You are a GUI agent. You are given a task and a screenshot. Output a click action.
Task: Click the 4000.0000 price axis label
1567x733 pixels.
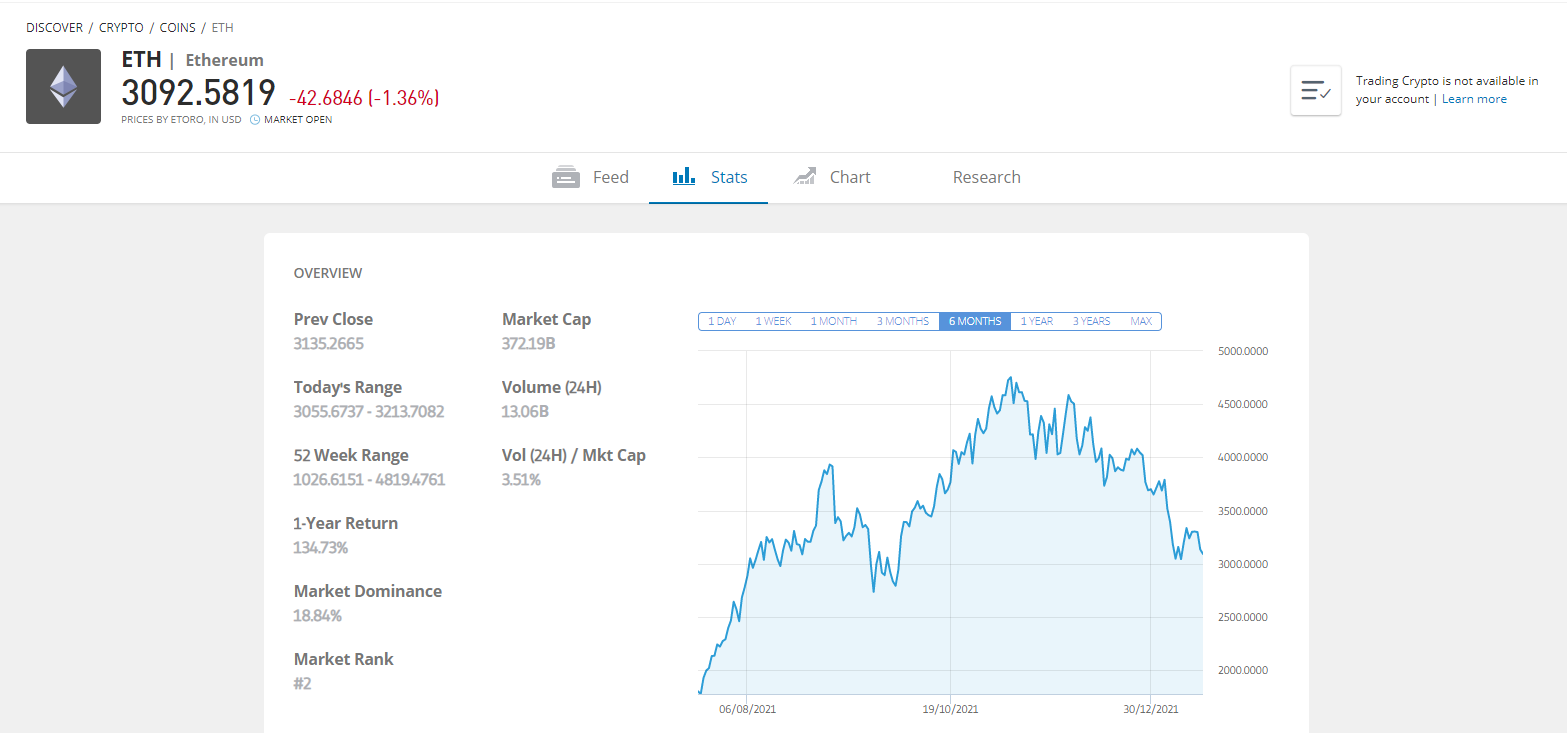(1242, 457)
